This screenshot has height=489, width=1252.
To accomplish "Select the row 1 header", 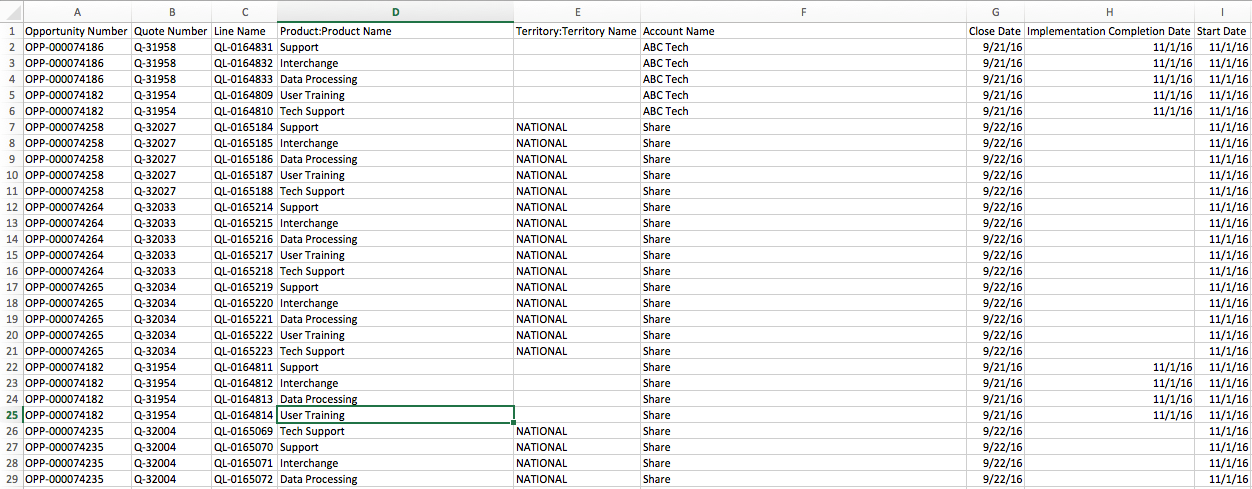I will coord(11,31).
